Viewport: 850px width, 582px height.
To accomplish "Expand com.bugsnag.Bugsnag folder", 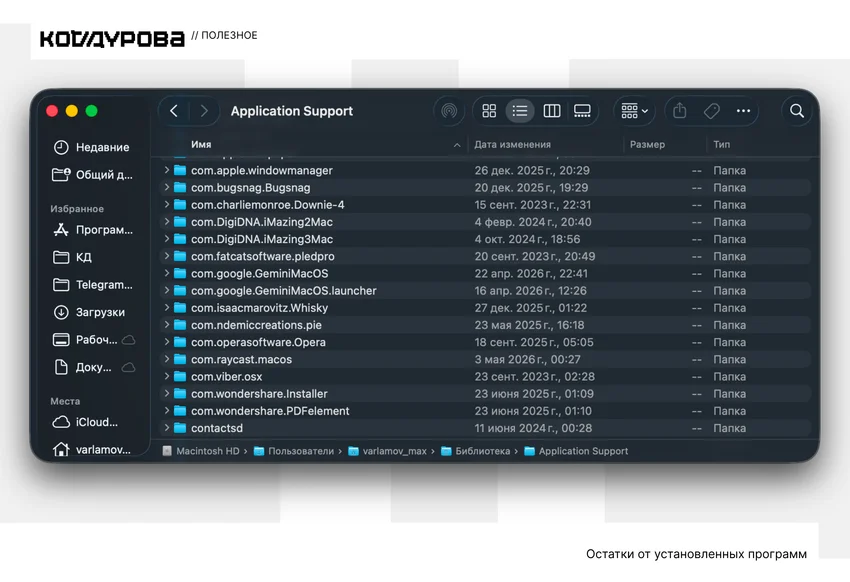I will (167, 187).
